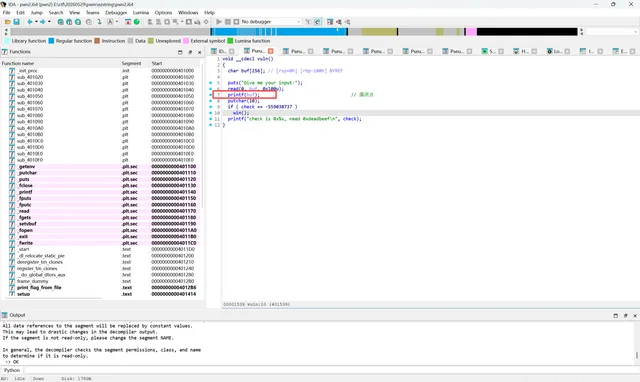The image size is (640, 382).
Task: Click function icon beside _init_proc
Action: point(12,71)
